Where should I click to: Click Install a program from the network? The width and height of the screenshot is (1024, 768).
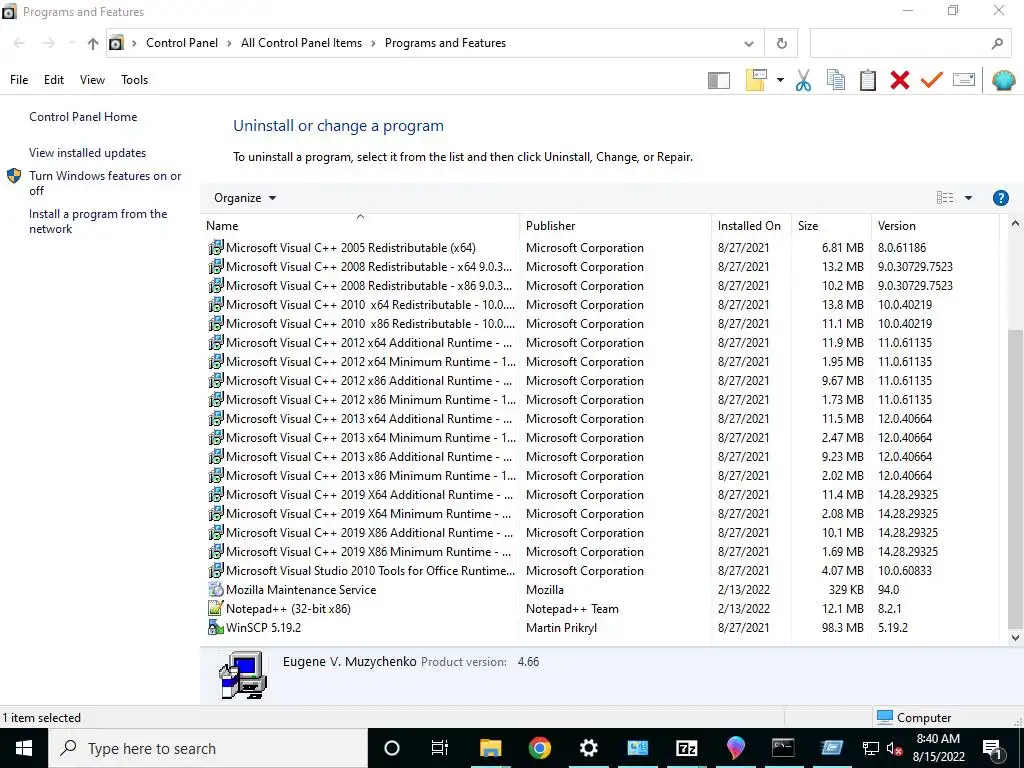click(98, 221)
